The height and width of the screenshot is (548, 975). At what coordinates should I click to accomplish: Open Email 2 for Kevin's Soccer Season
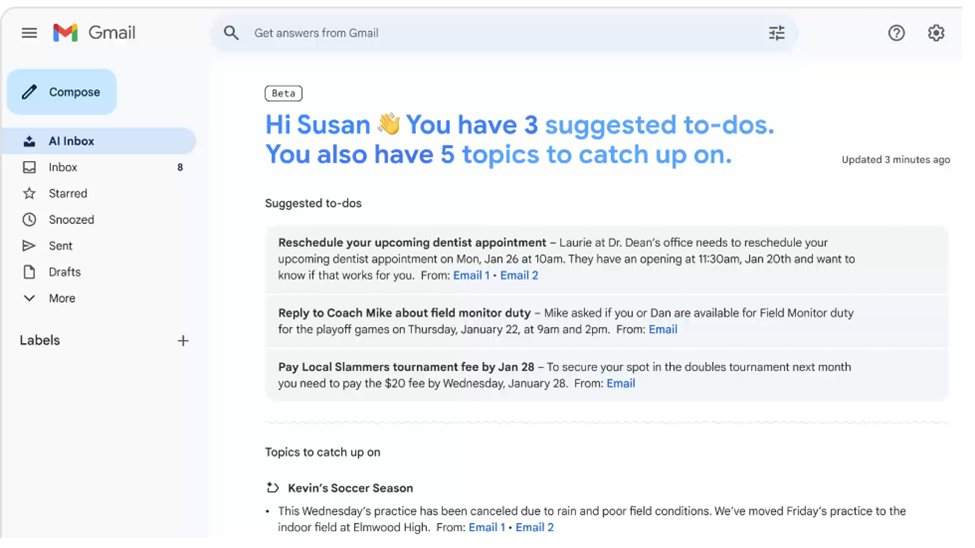535,527
